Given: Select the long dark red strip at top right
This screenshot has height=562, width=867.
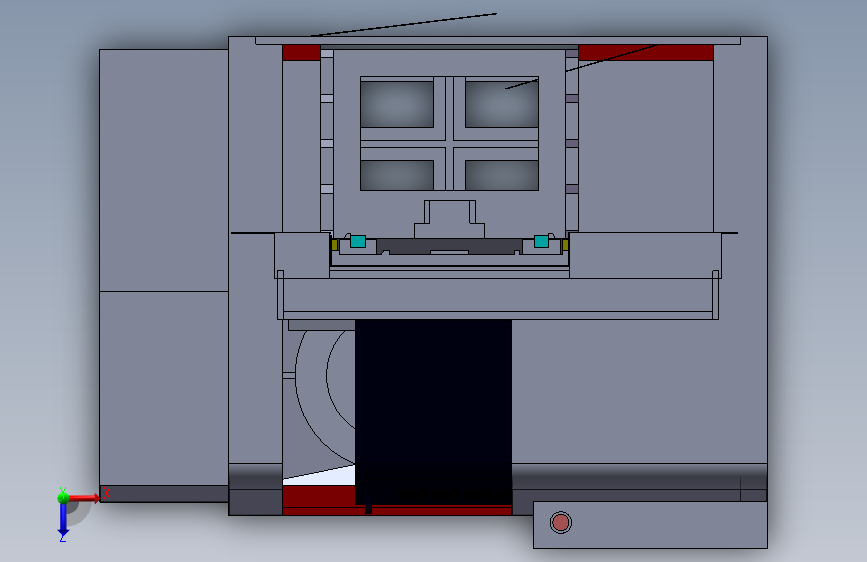Looking at the screenshot, I should (x=646, y=53).
